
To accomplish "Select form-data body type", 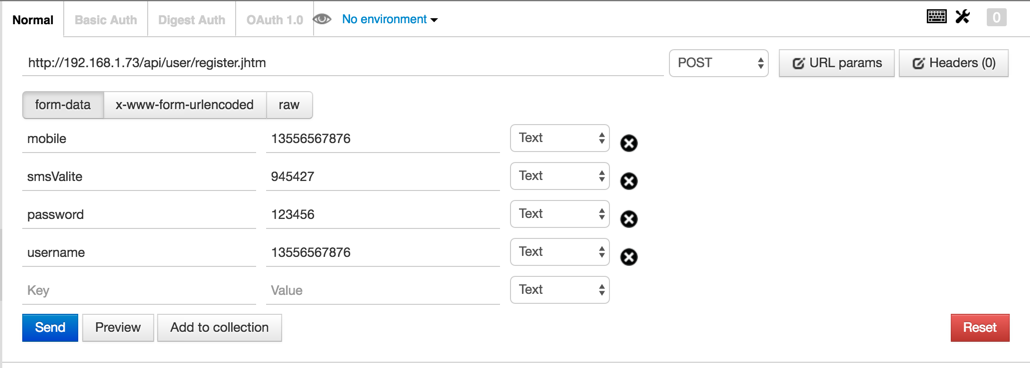I will point(63,105).
